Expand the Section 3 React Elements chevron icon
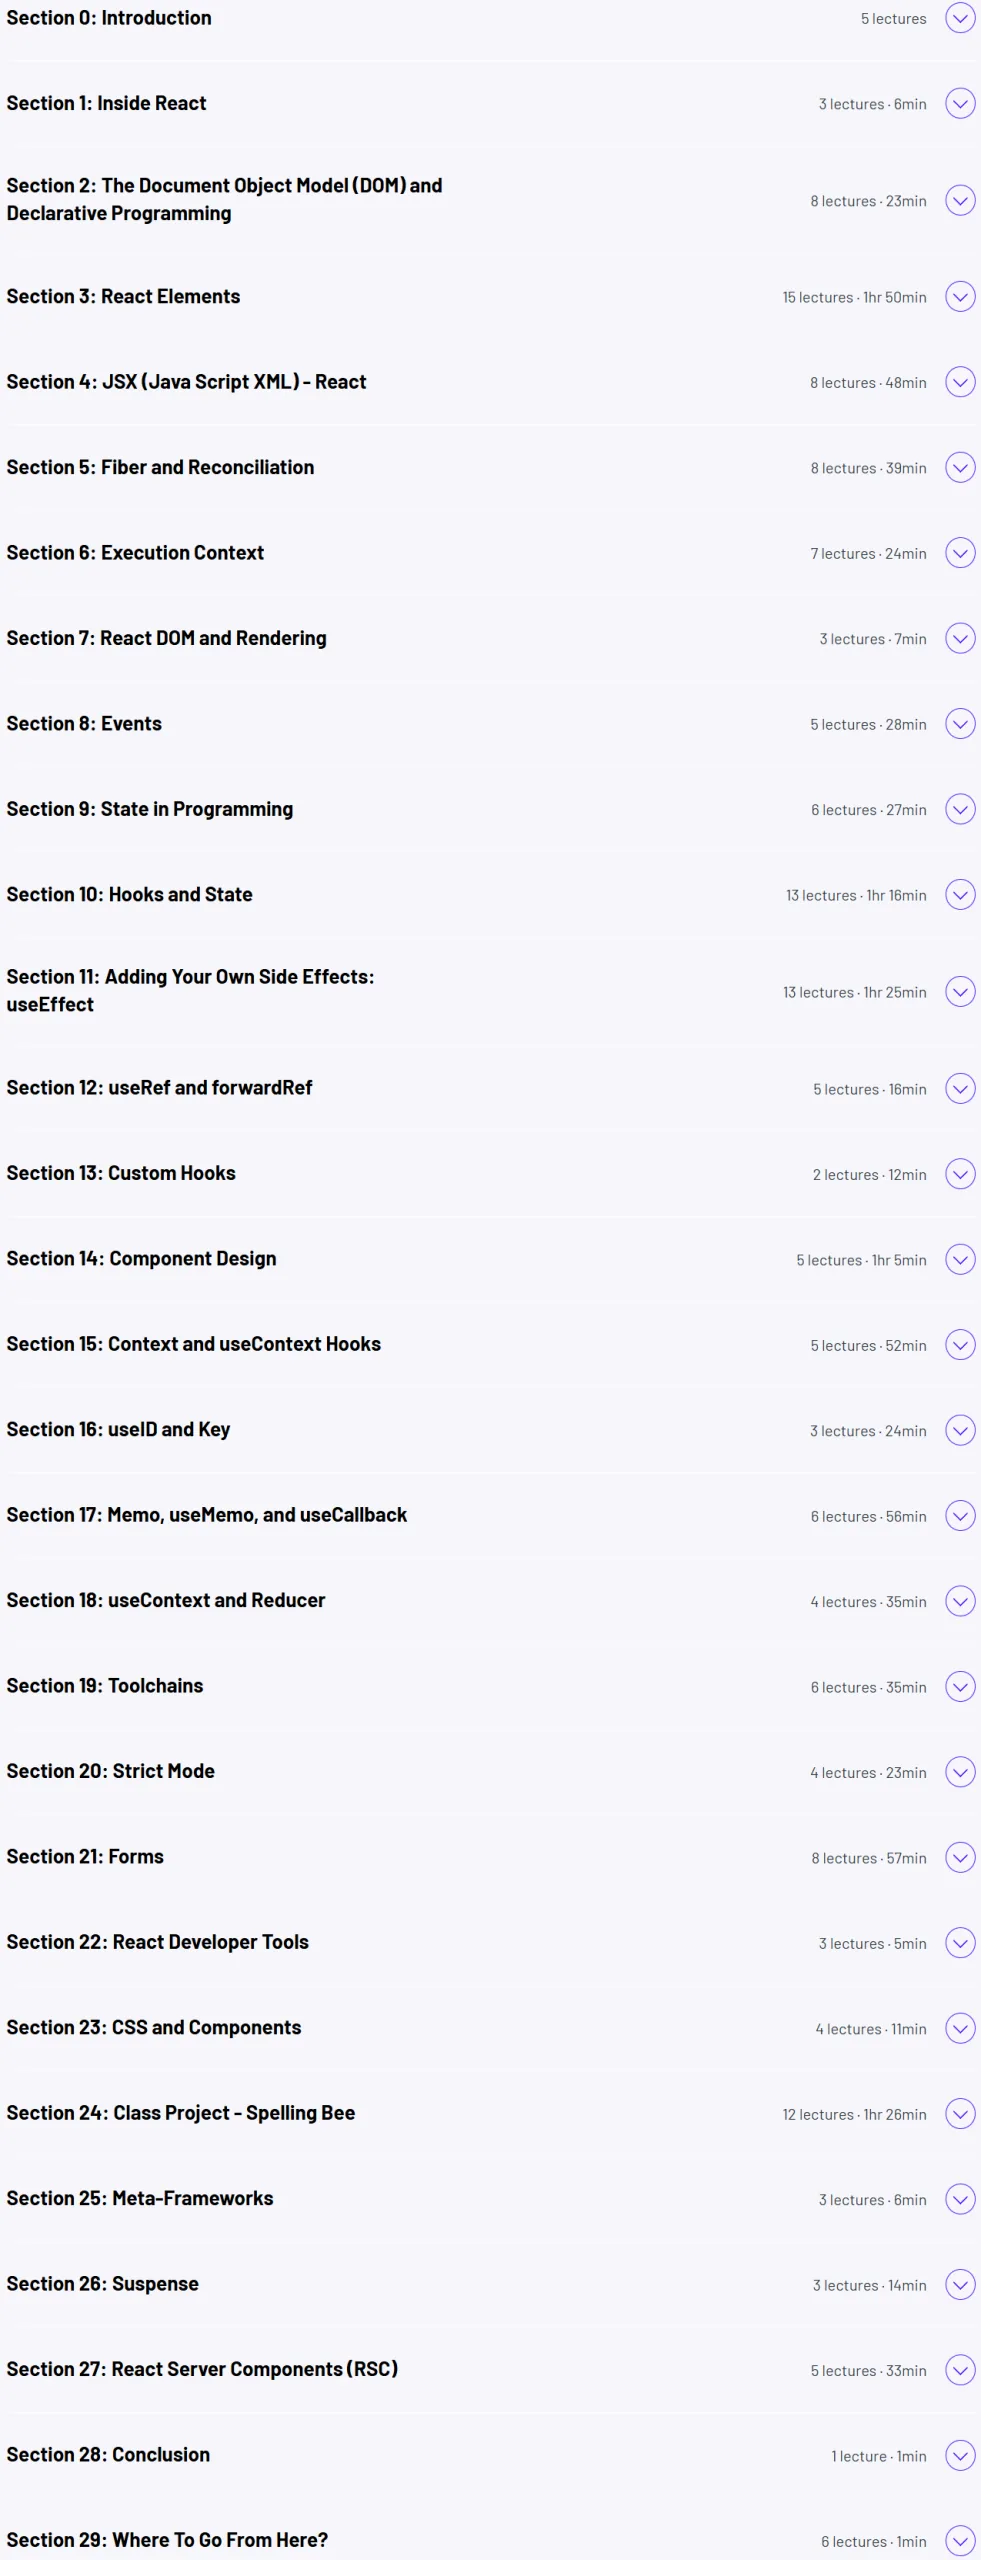 point(960,297)
